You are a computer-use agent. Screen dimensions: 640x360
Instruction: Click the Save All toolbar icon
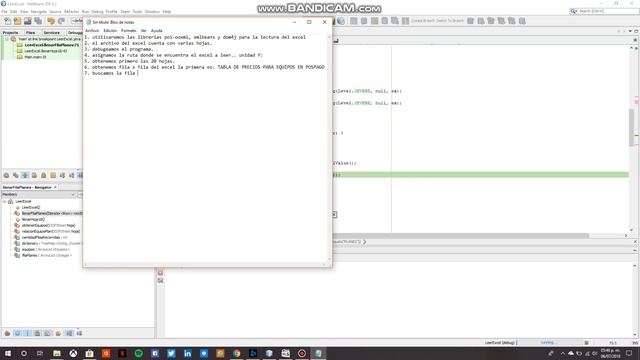[38, 21]
